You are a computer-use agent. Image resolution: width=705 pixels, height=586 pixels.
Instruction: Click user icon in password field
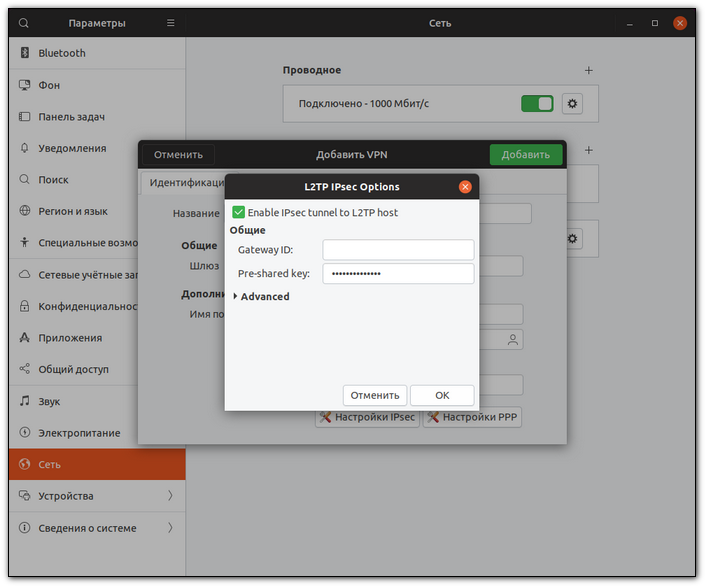pos(513,340)
